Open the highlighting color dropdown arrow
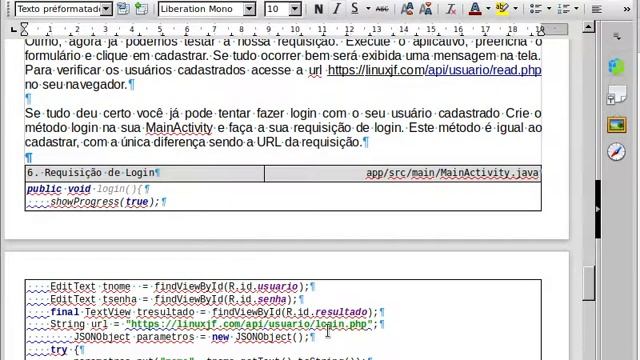This screenshot has height=360, width=640. (x=516, y=9)
